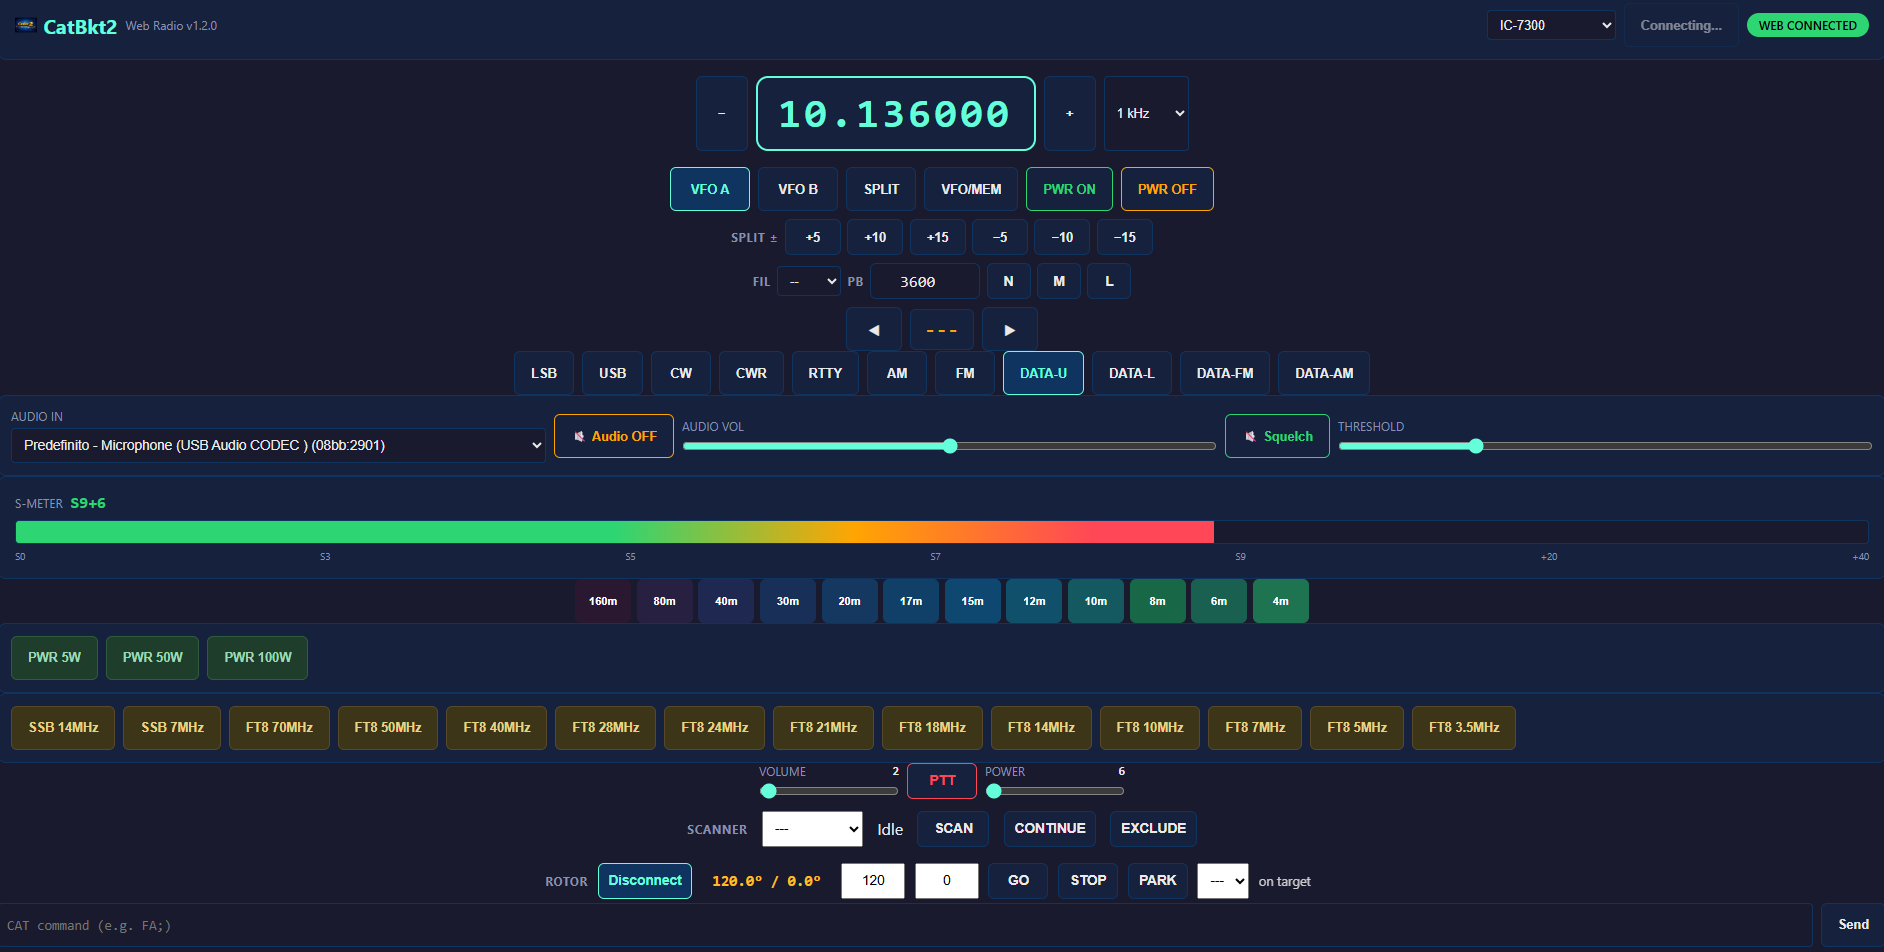
Task: Click Send to transmit CAT command
Action: click(x=1853, y=925)
